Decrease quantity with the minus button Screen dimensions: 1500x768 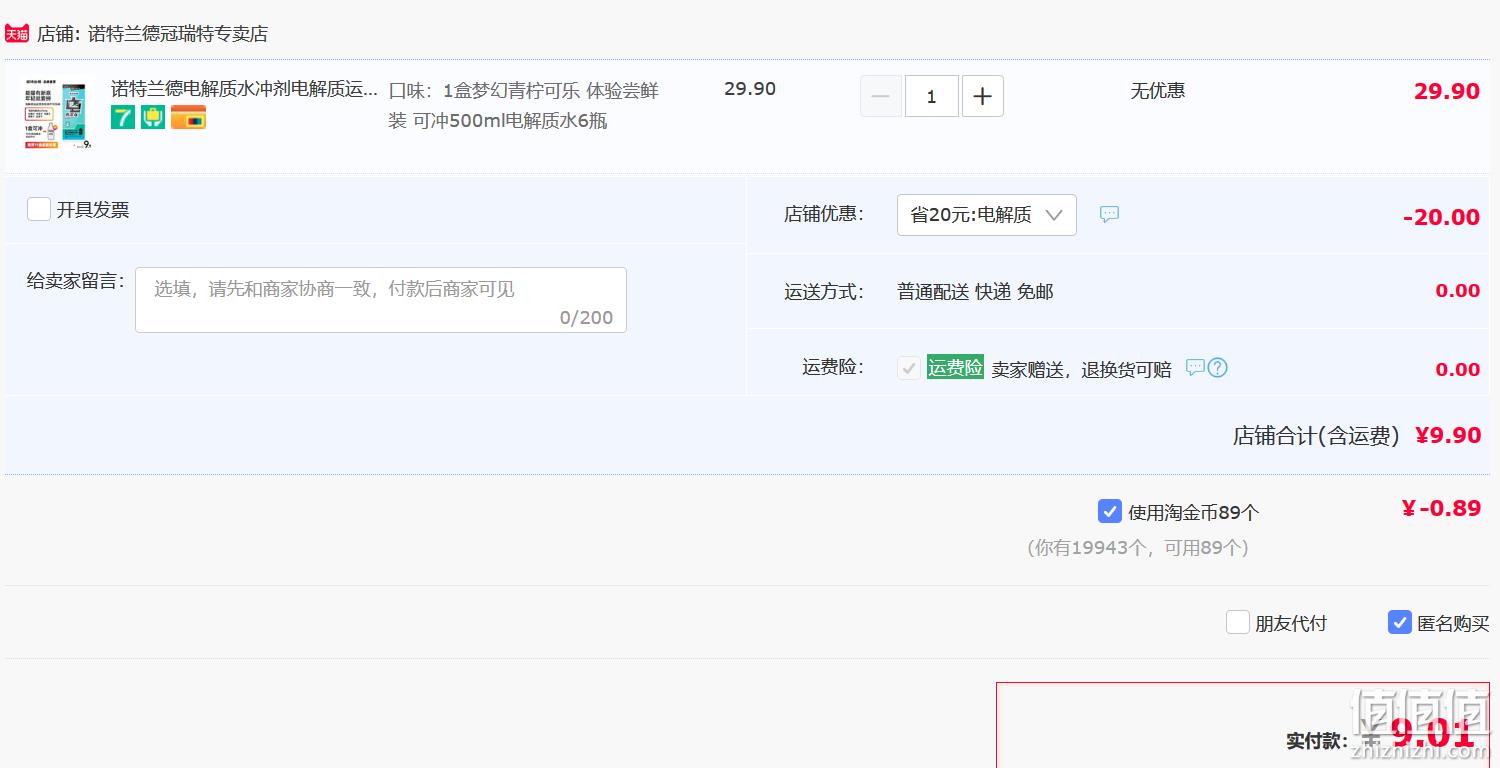click(x=881, y=96)
